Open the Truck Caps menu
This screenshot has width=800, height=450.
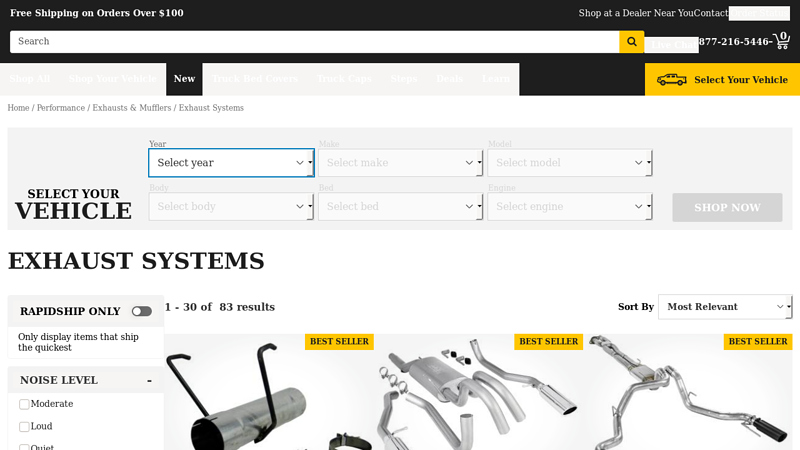[344, 79]
